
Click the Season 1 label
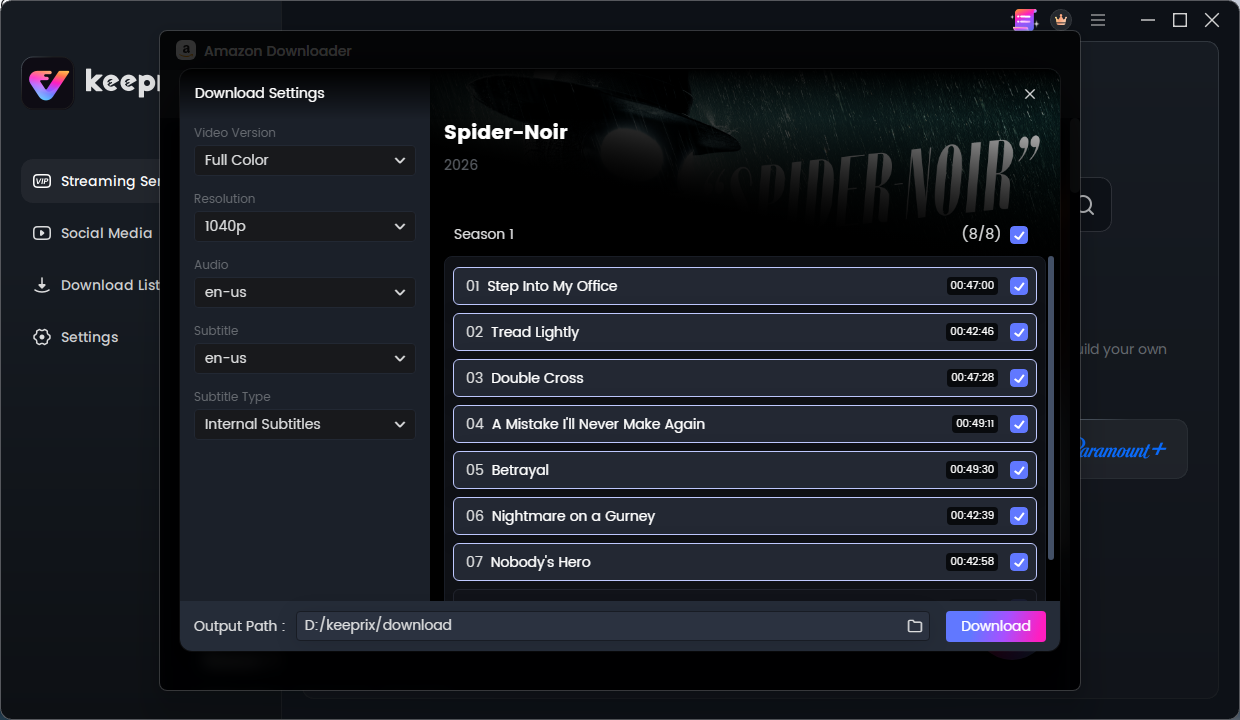click(484, 234)
